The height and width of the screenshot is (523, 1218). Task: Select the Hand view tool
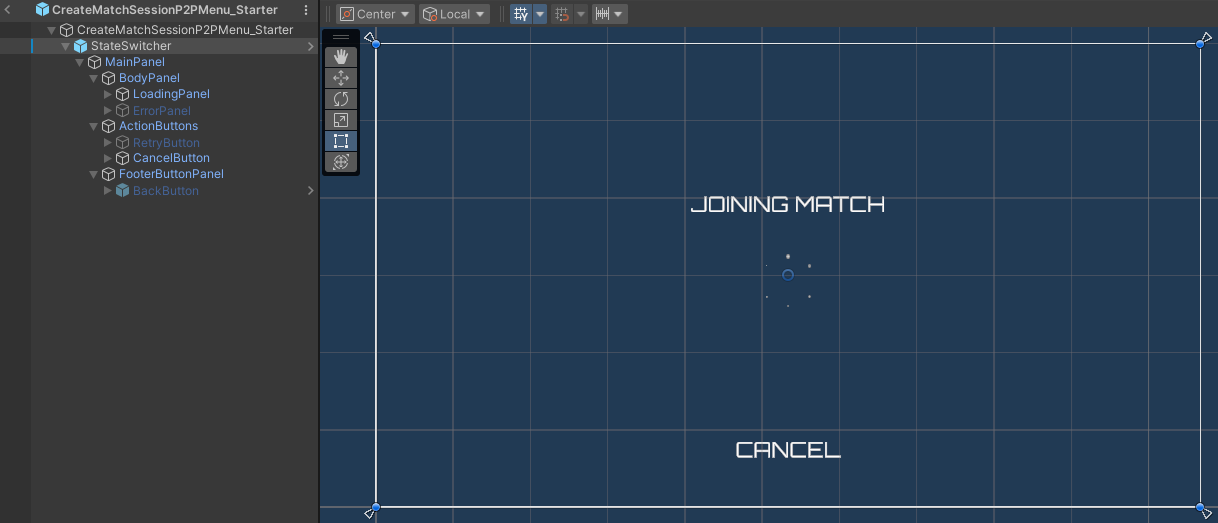click(341, 57)
